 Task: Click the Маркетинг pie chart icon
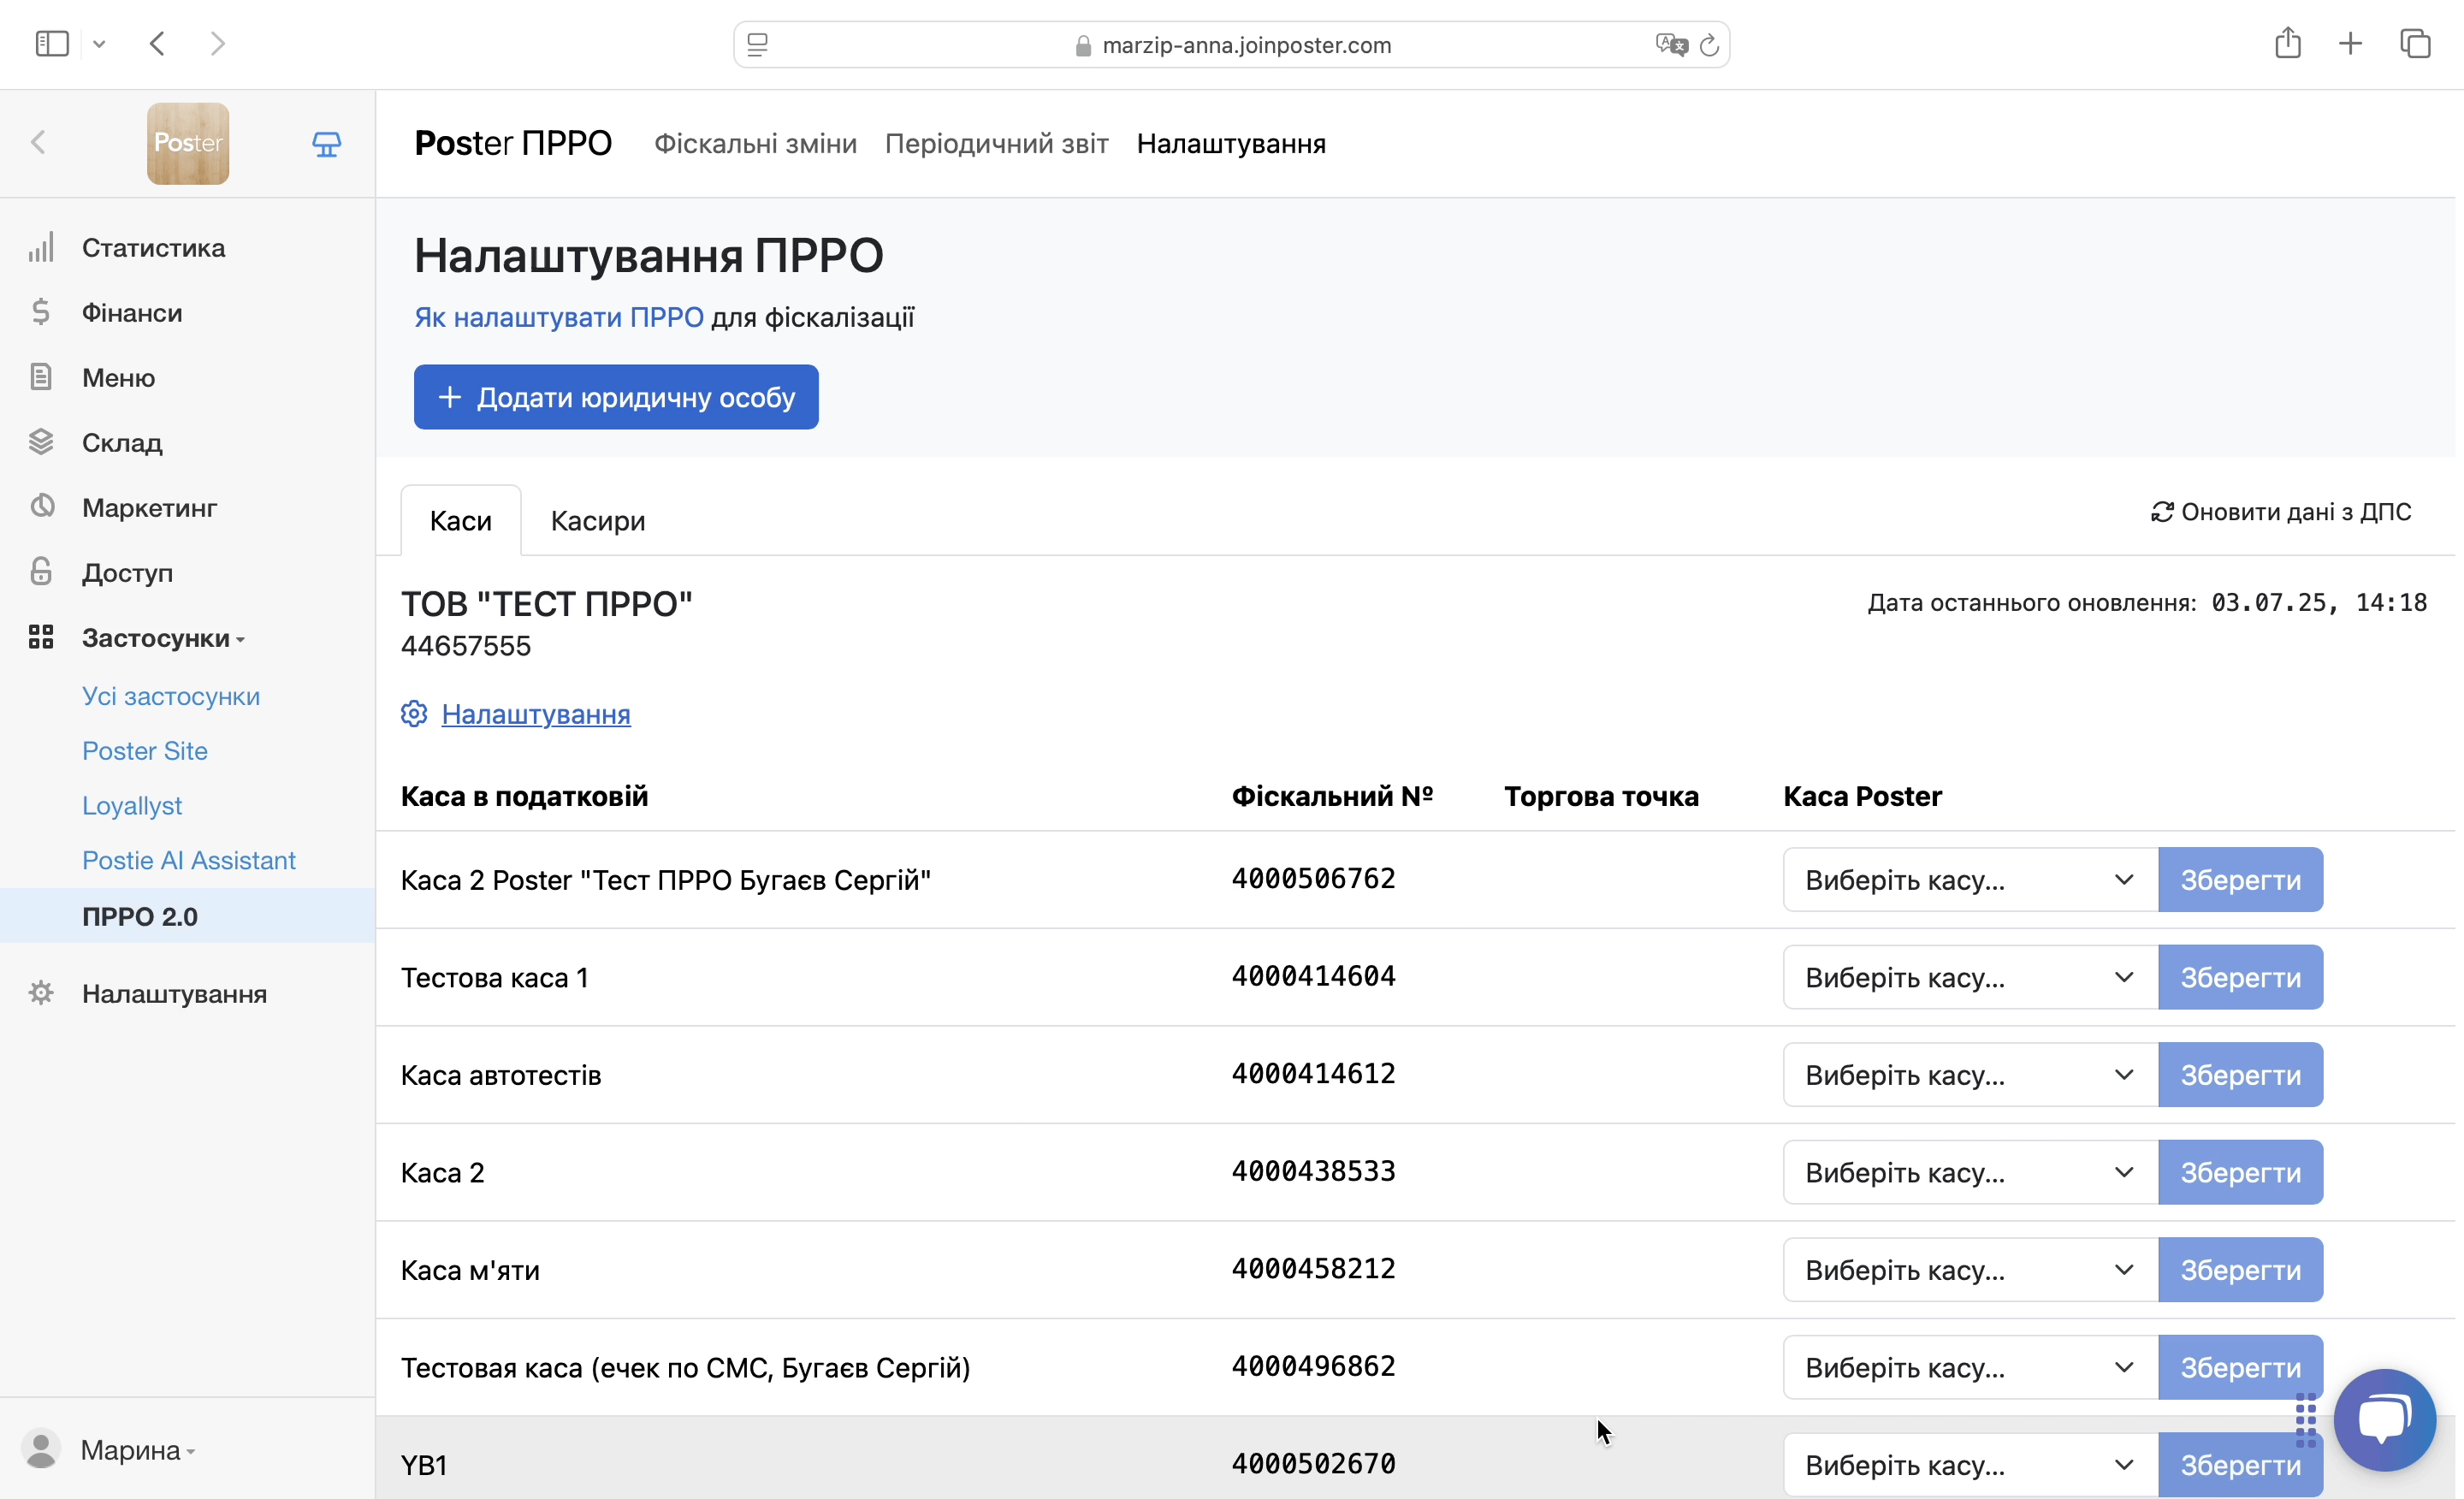pyautogui.click(x=41, y=507)
